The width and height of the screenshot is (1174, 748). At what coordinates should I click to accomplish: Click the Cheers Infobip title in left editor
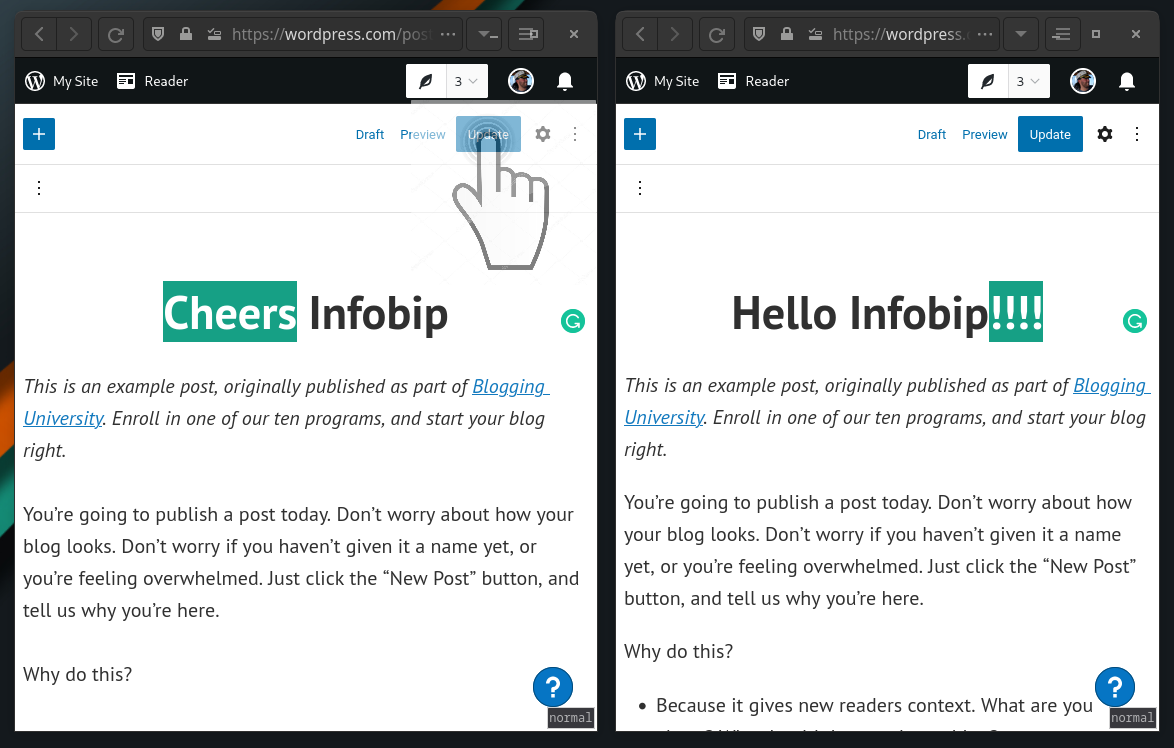(x=305, y=312)
